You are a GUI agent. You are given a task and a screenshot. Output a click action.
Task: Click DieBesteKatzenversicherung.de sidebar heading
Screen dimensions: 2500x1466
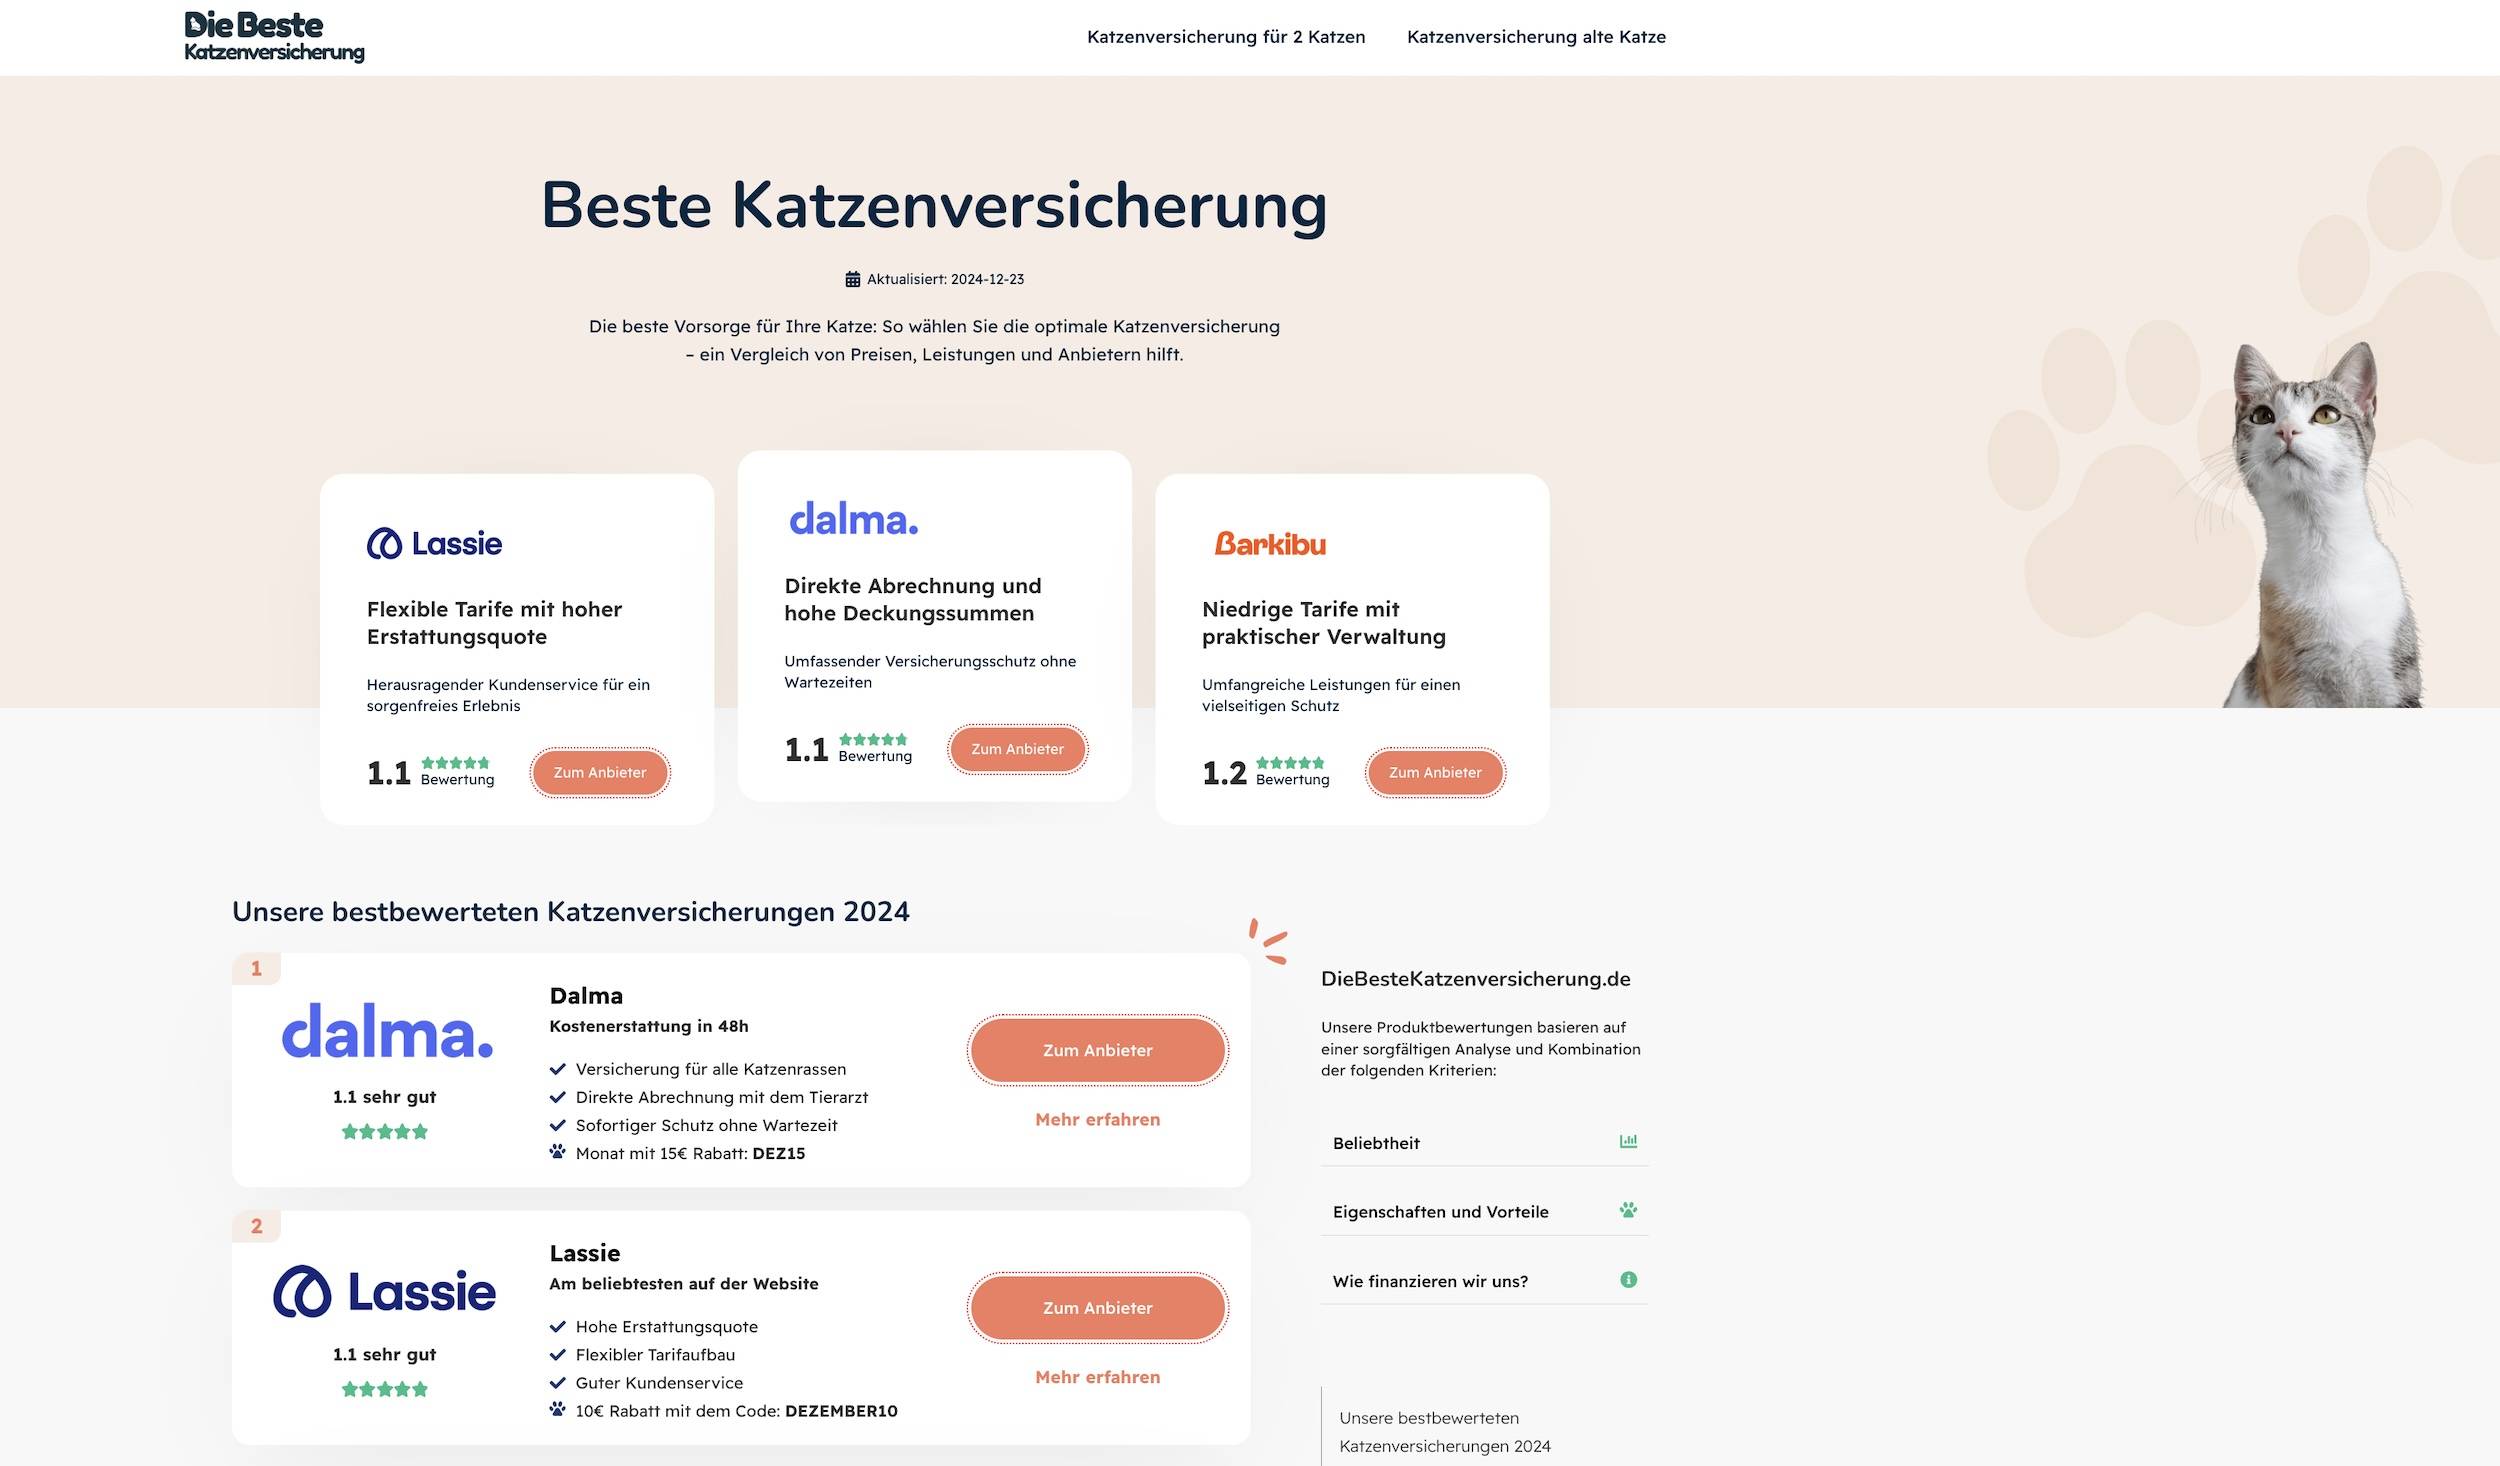point(1475,979)
